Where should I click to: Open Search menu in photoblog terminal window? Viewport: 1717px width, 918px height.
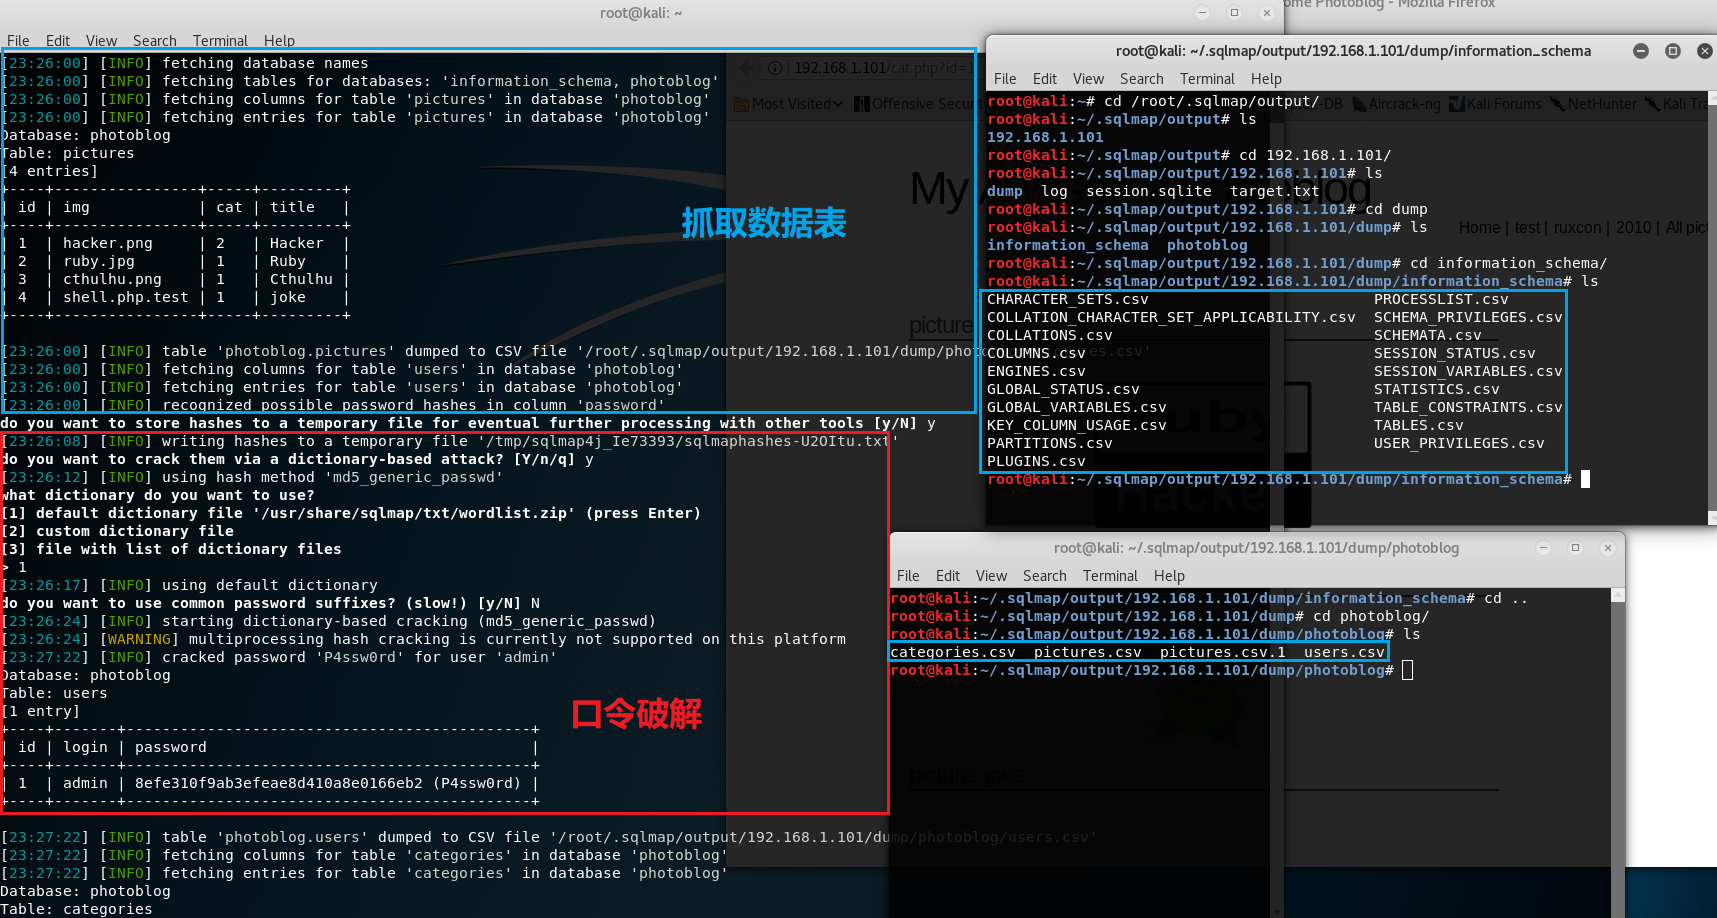click(x=1045, y=576)
